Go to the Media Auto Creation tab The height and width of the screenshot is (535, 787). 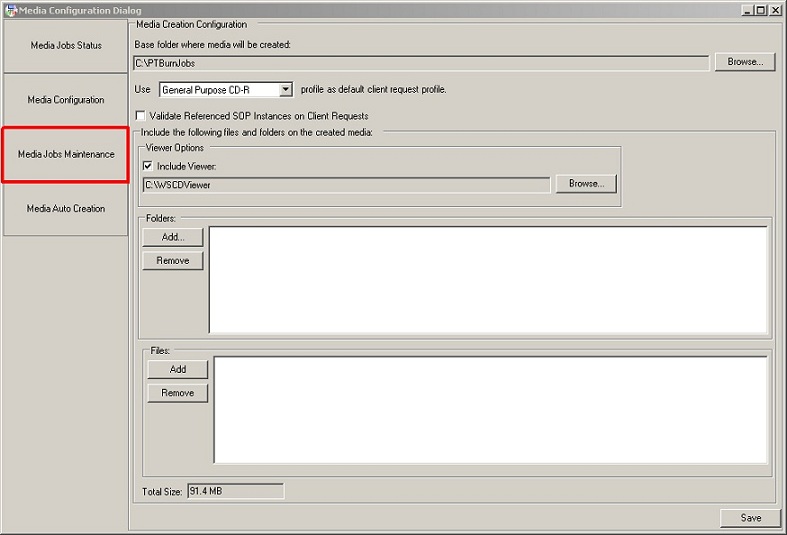66,209
